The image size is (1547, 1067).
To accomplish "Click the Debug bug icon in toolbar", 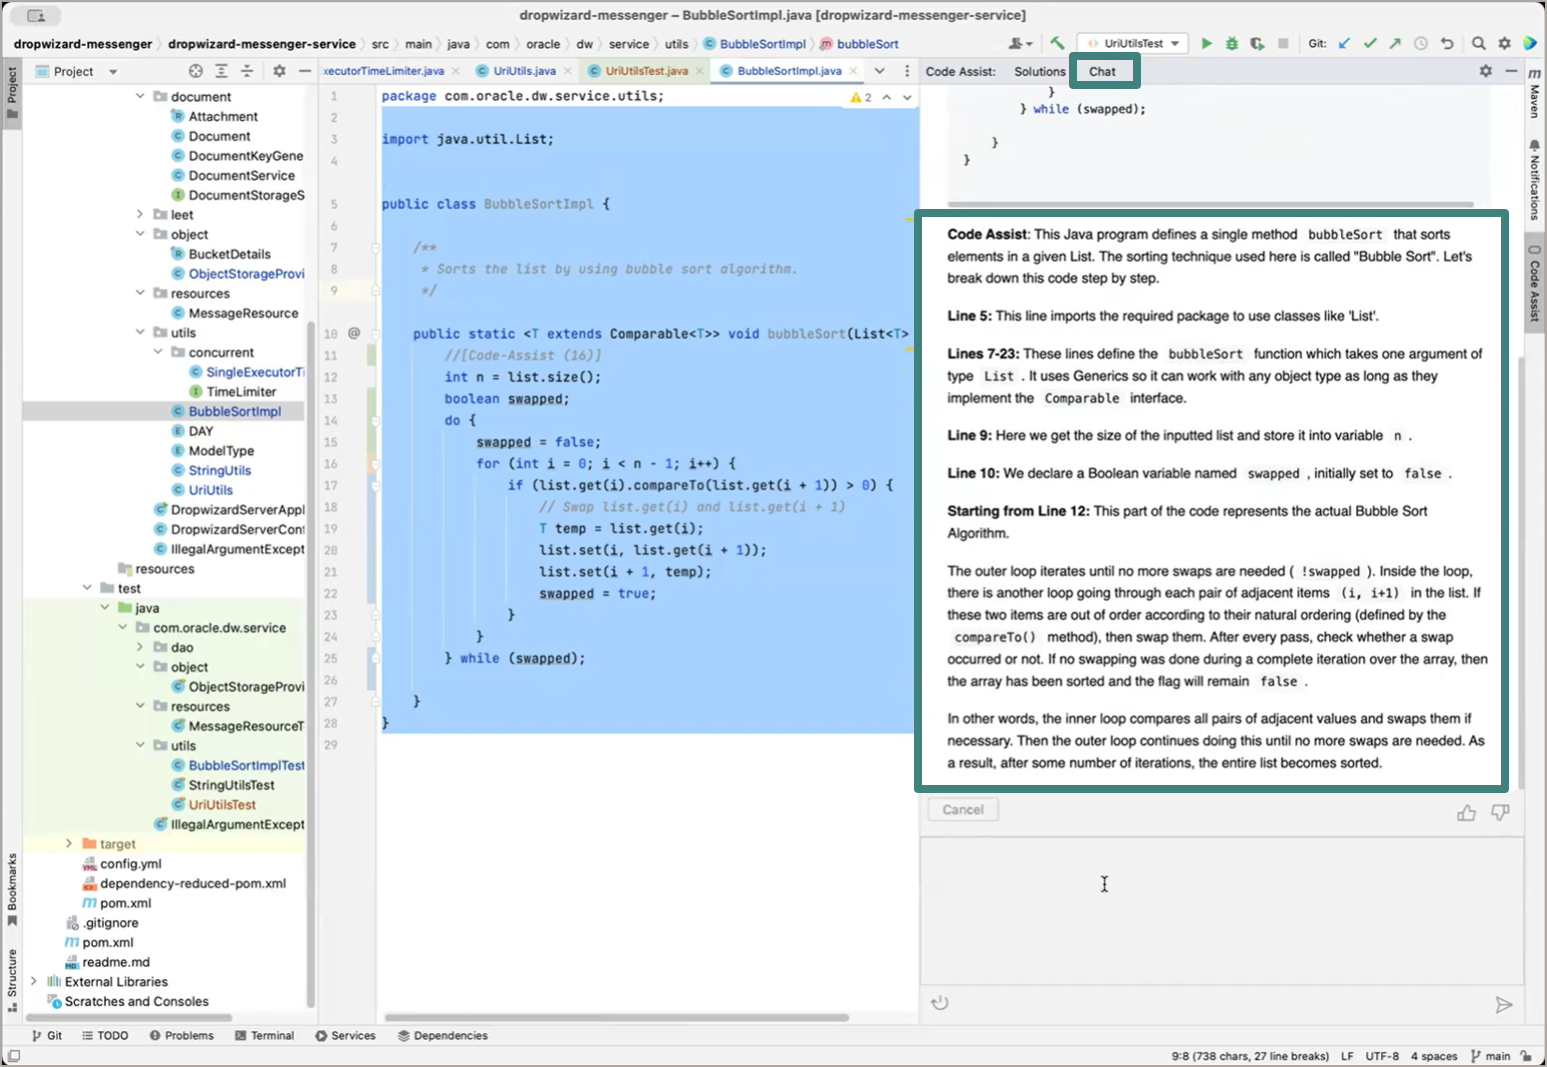I will click(1232, 44).
